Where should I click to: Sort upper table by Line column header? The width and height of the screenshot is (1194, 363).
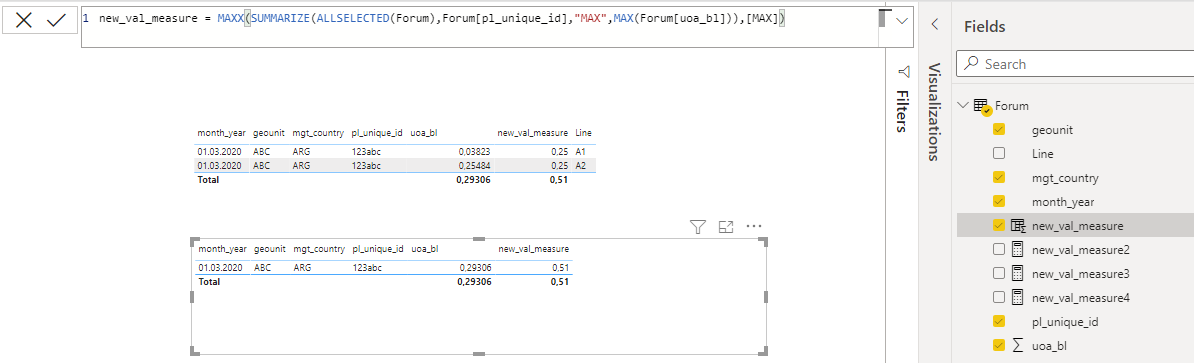[583, 133]
